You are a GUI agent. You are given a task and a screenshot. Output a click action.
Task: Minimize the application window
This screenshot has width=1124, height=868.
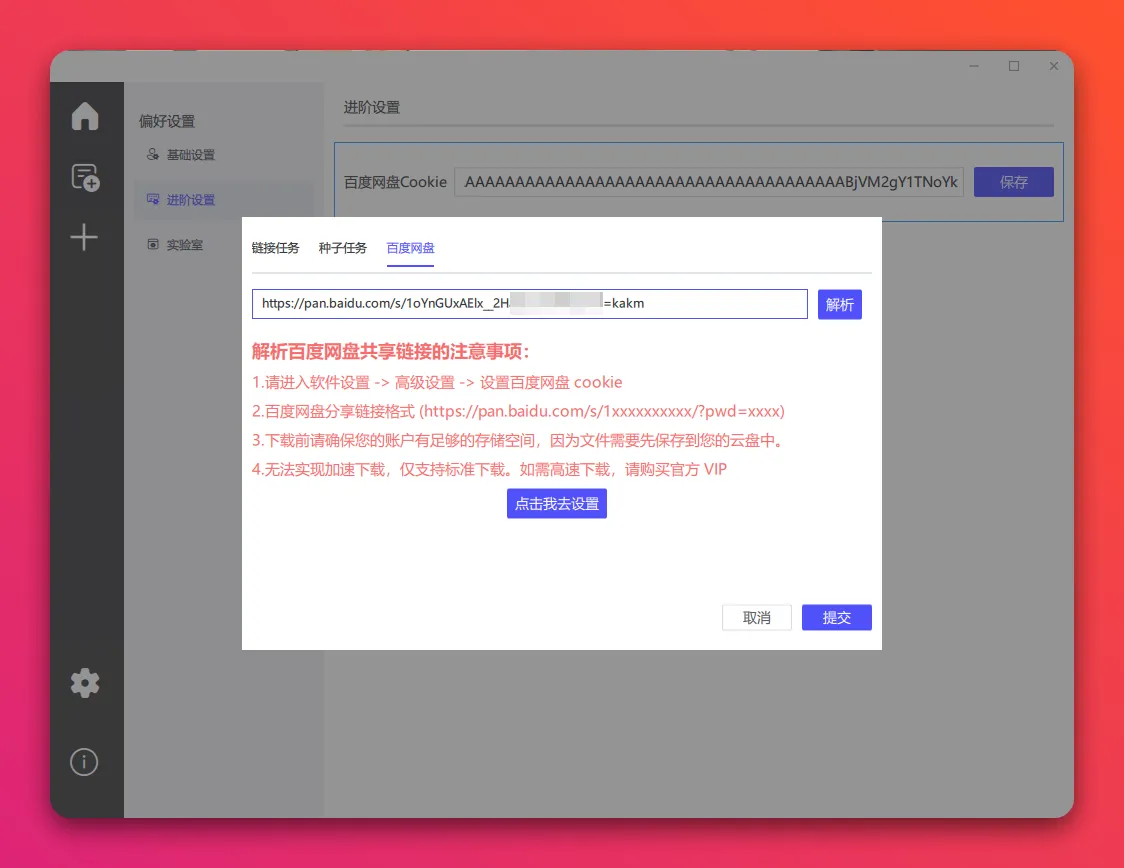coord(974,66)
